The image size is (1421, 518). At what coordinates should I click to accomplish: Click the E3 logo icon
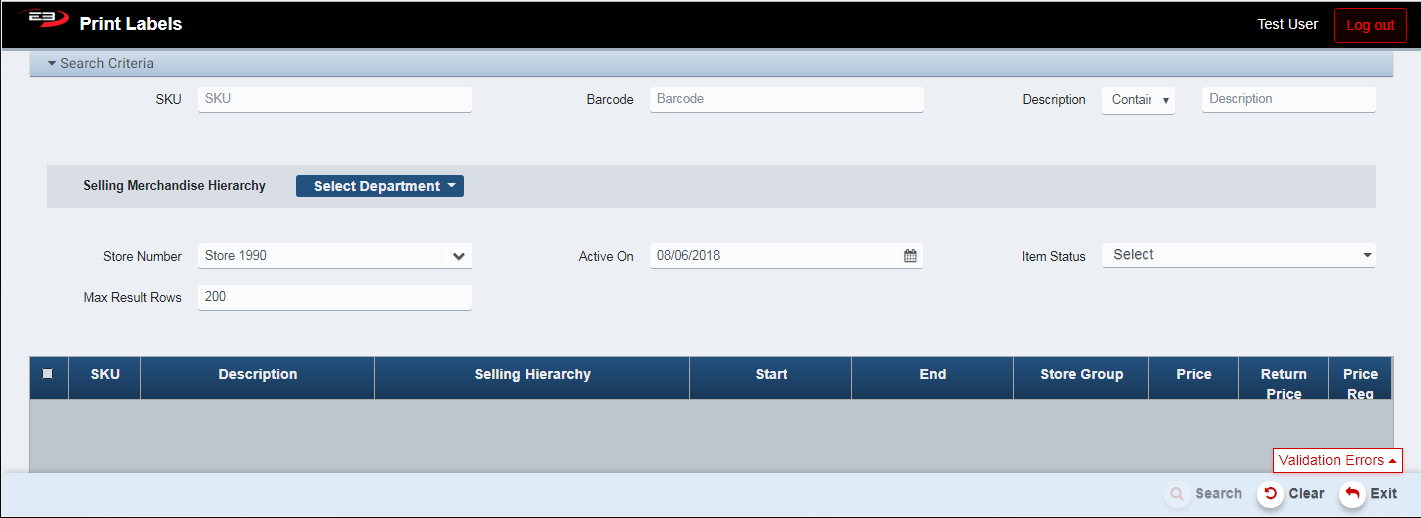(x=41, y=19)
